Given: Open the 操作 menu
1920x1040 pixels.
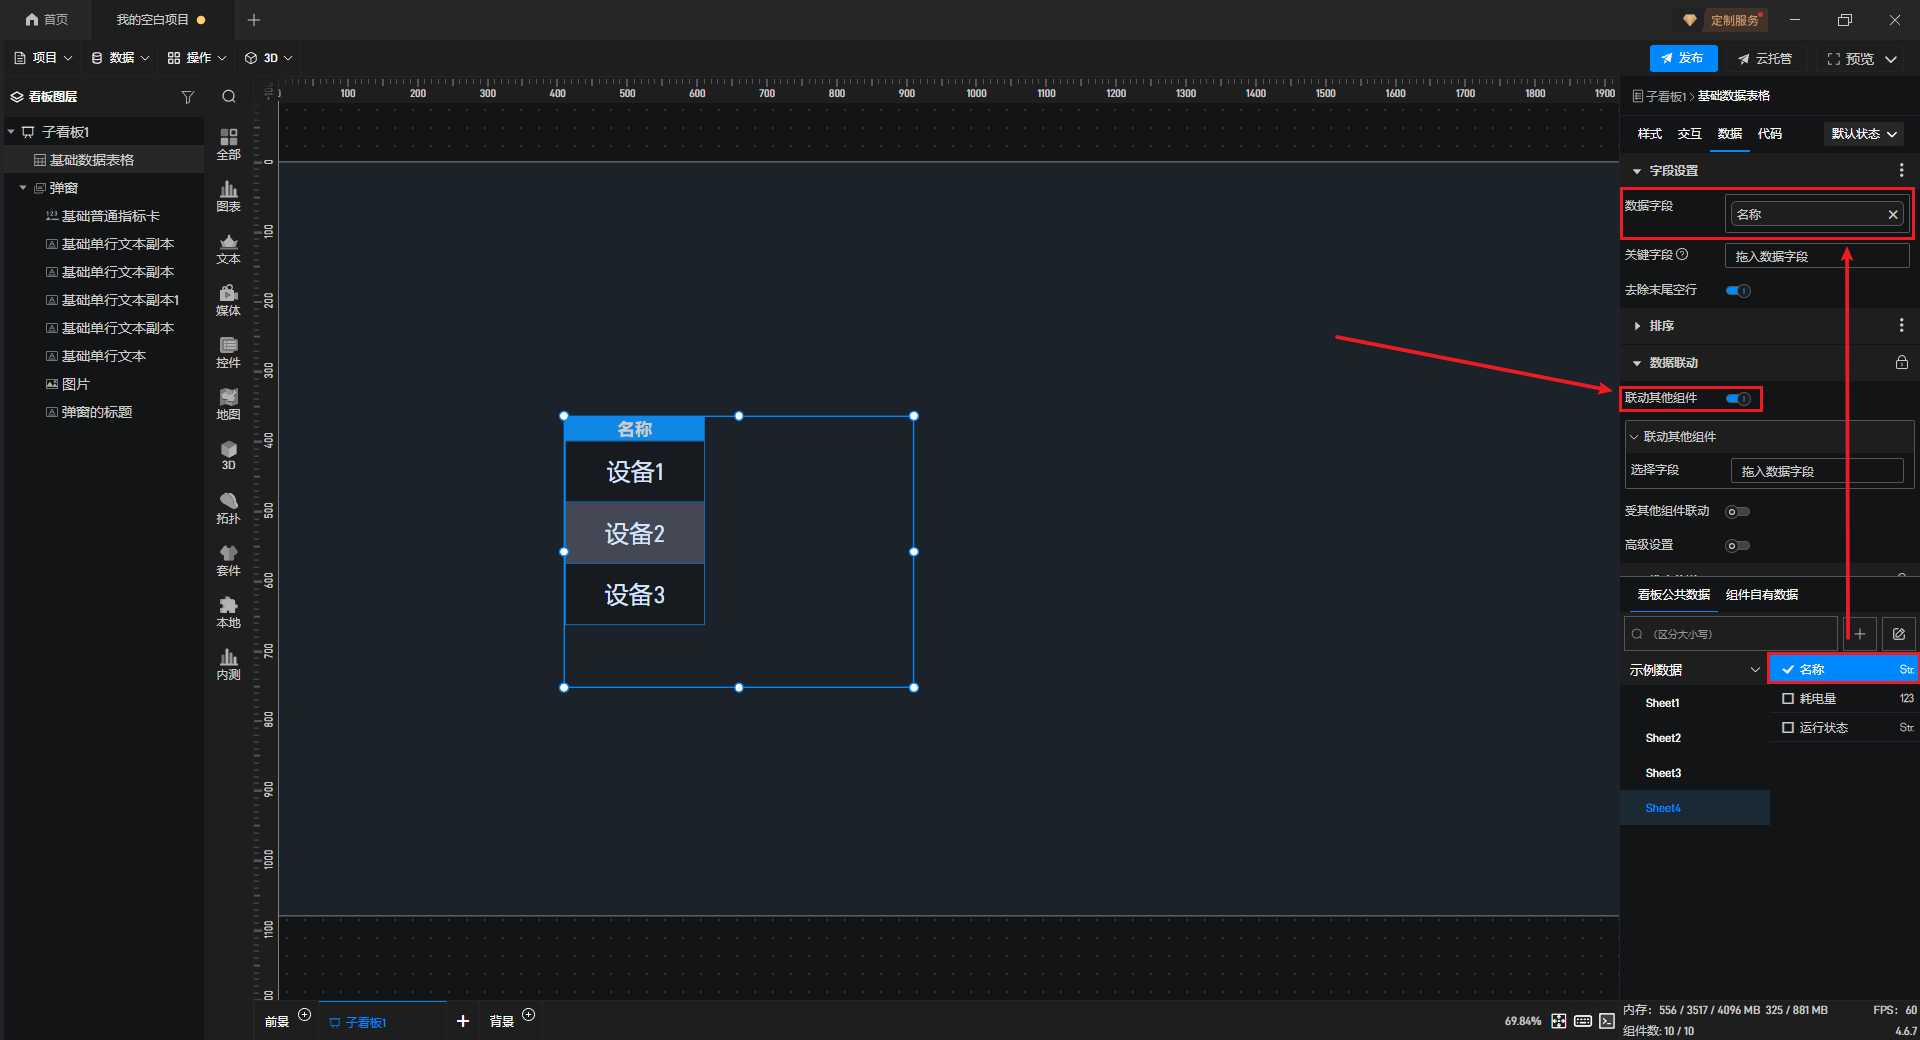Looking at the screenshot, I should coord(197,58).
